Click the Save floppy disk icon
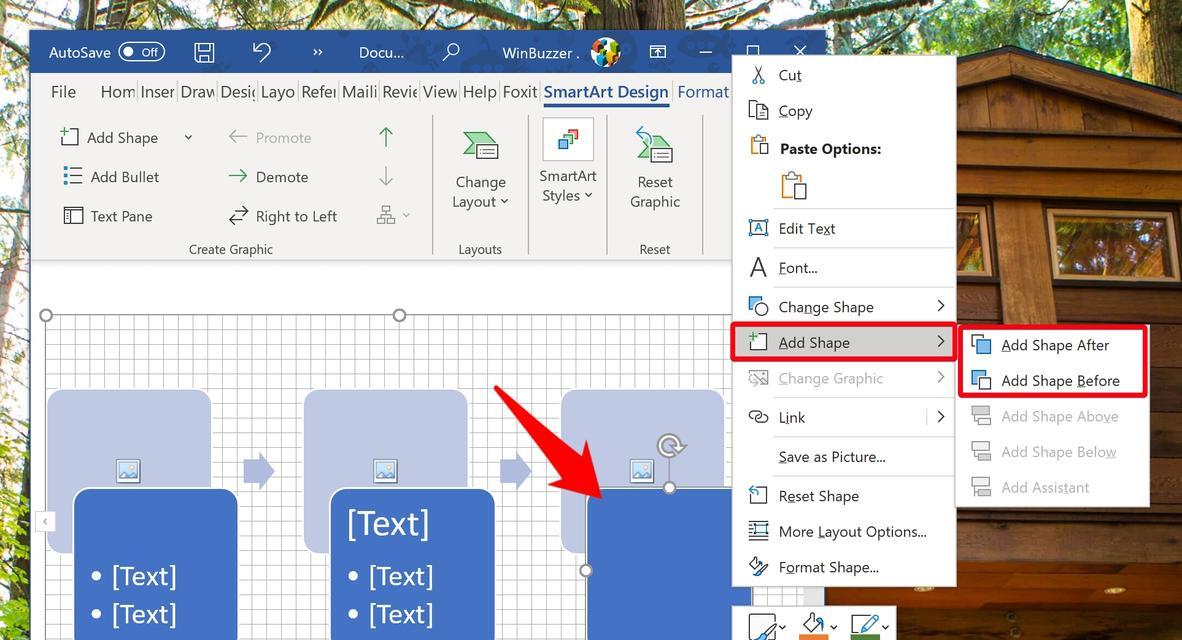This screenshot has height=640, width=1182. click(x=204, y=52)
